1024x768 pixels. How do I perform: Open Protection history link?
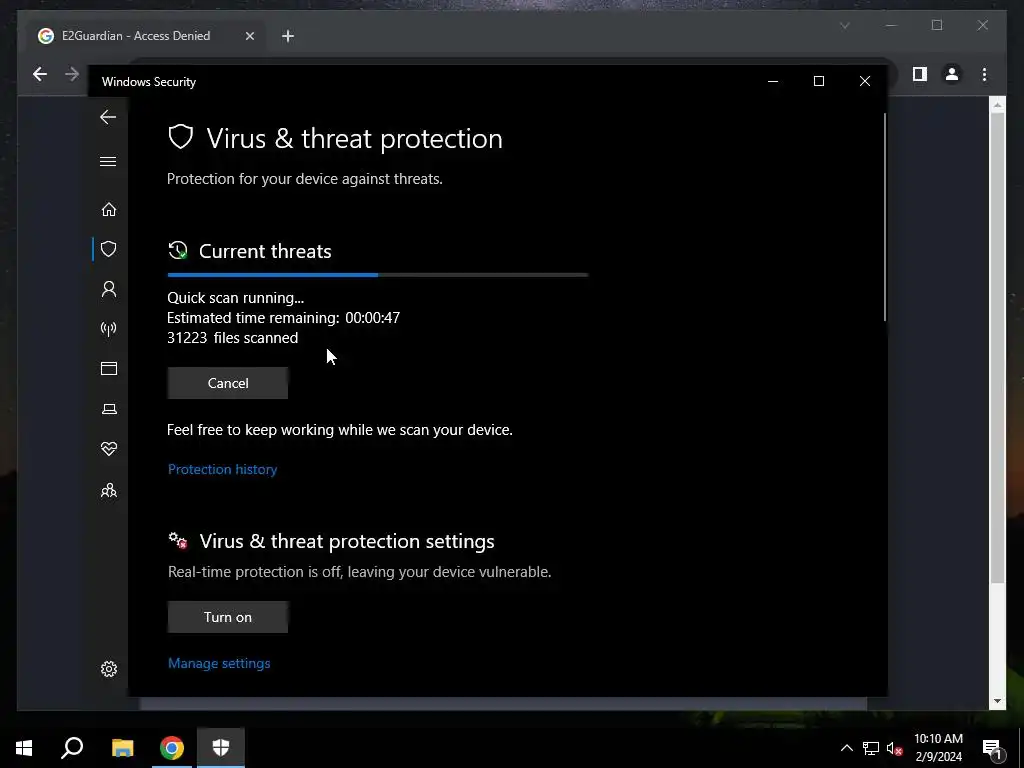point(223,469)
